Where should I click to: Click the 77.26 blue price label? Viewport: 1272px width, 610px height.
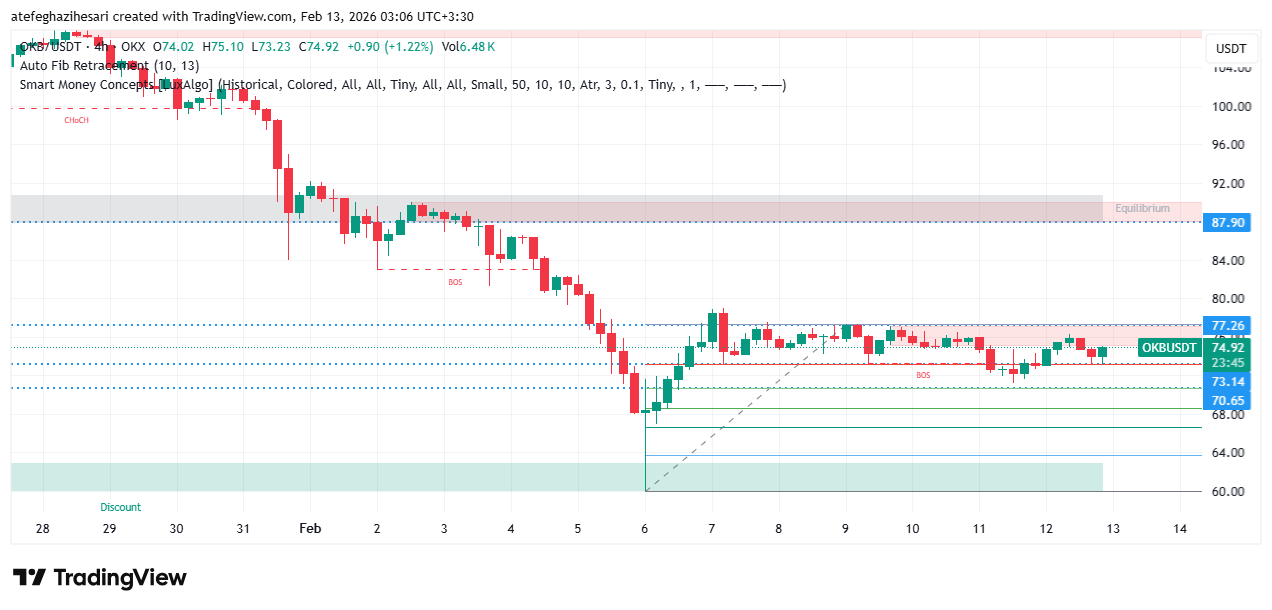coord(1227,326)
